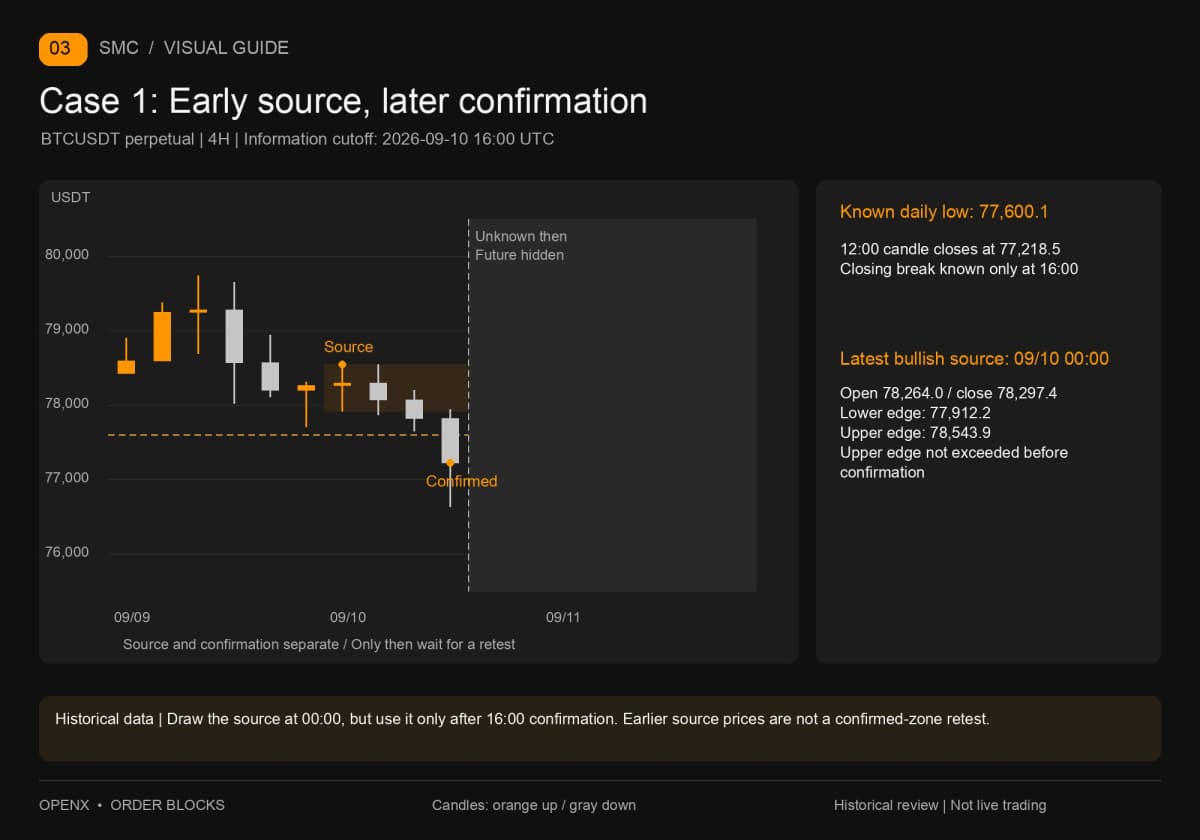Click the 80,000 price axis label

click(x=67, y=255)
